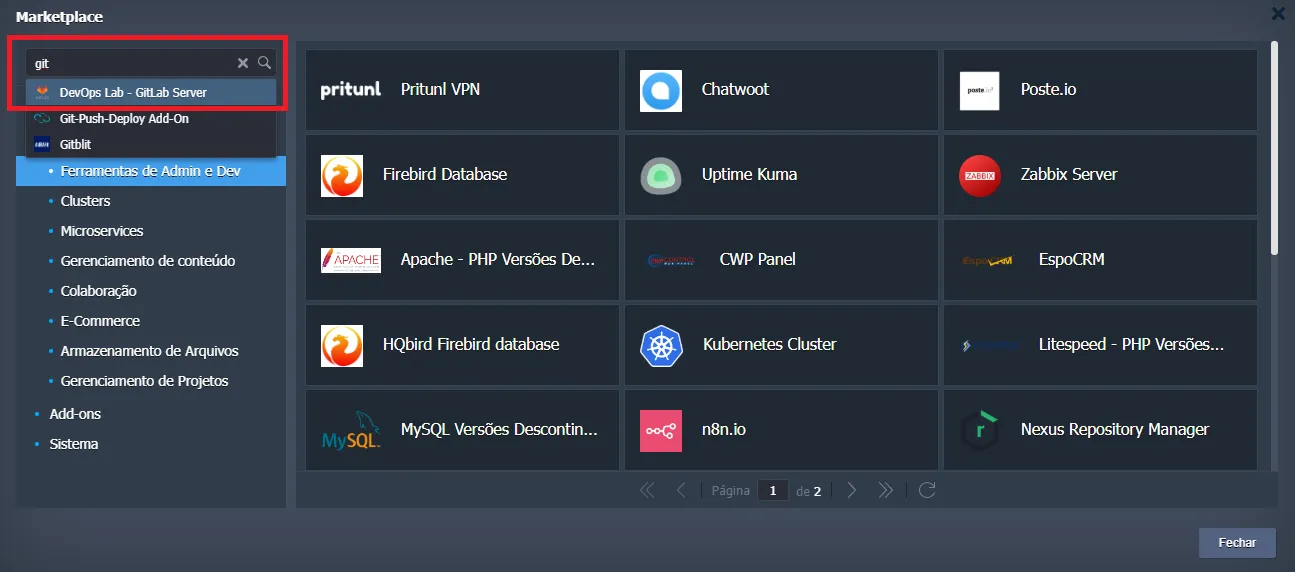Click the Zabbix Server title text
Viewport: 1295px width, 572px height.
[x=1069, y=175]
